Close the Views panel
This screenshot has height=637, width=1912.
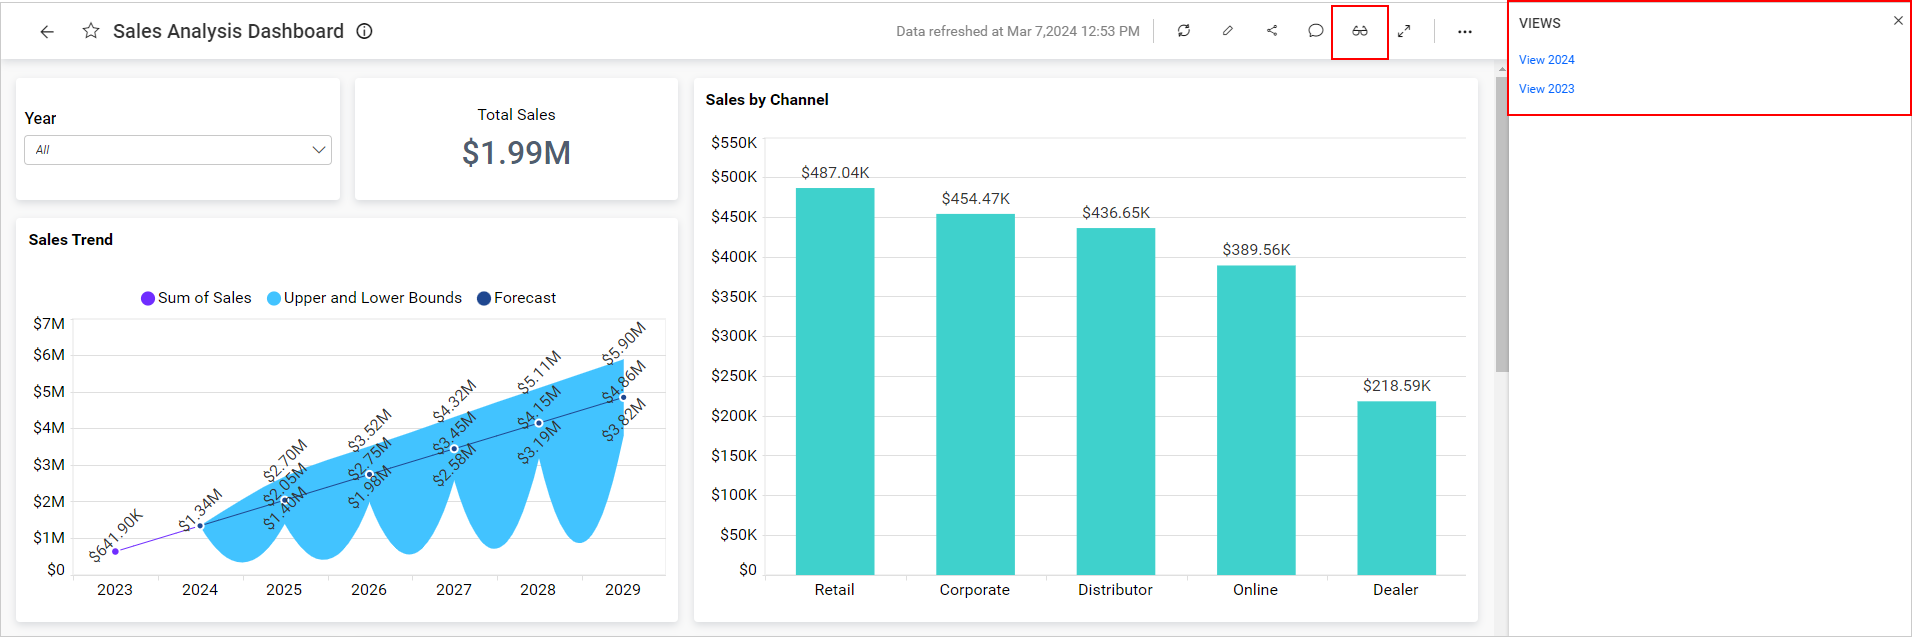[x=1898, y=21]
